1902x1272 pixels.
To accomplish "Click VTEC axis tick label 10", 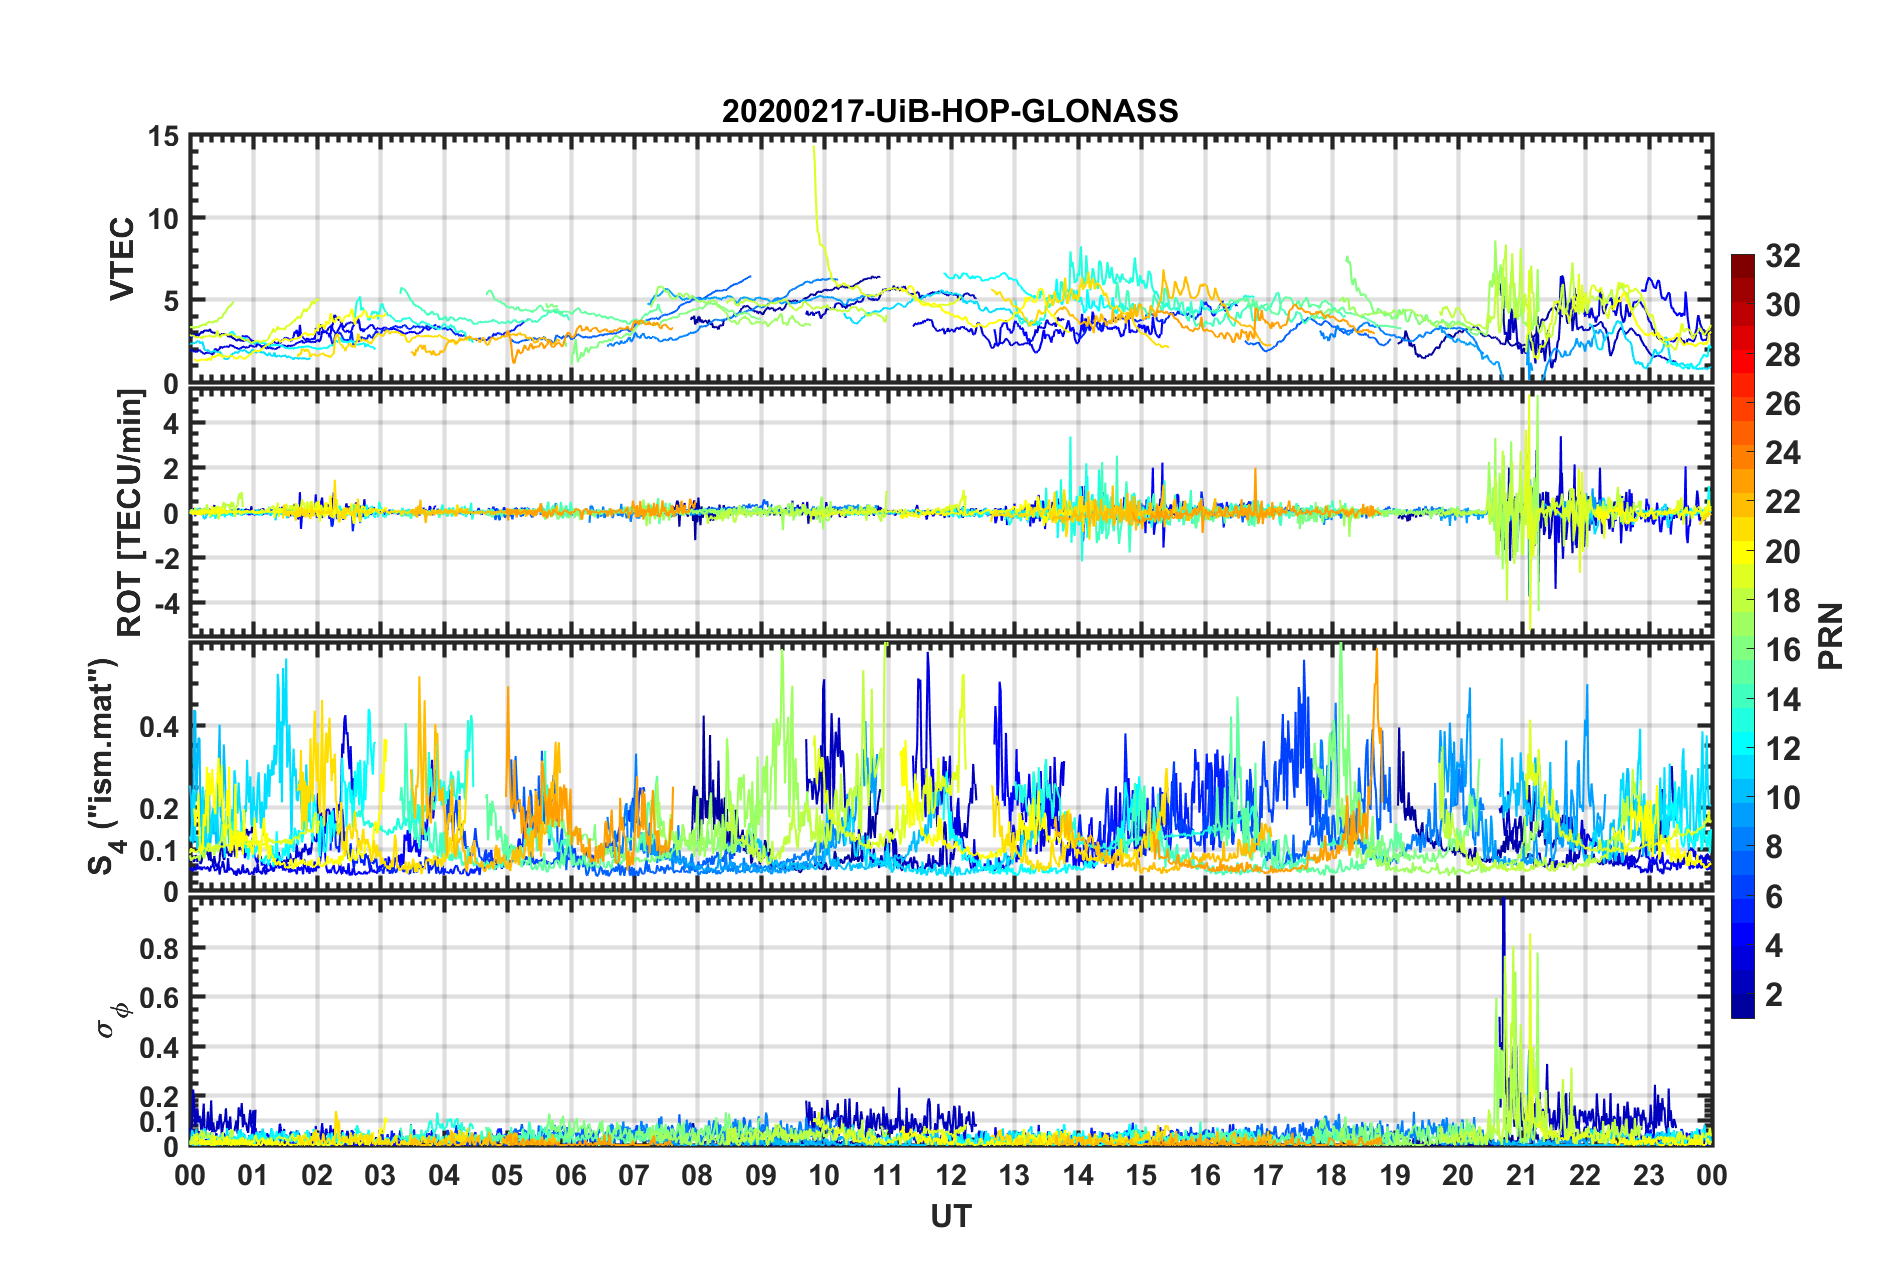I will 163,218.
